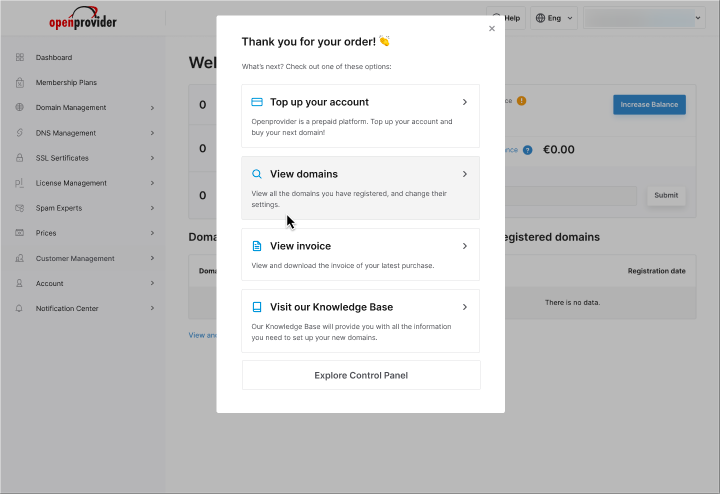This screenshot has height=494, width=720.
Task: Click the Spam Experts icon
Action: [19, 208]
